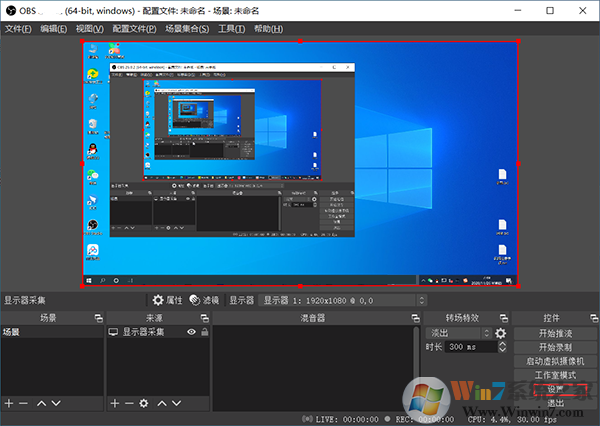The height and width of the screenshot is (426, 600).
Task: Open filters for the display capture source
Action: coord(204,299)
